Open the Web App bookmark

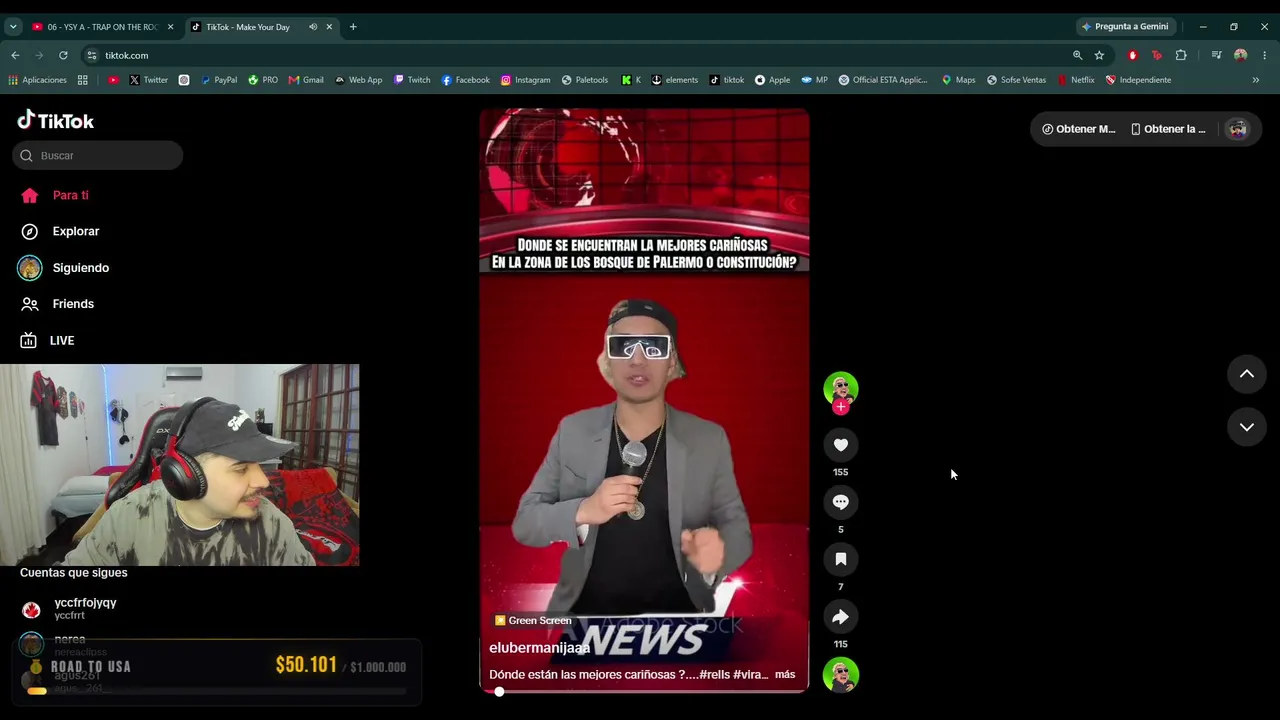click(x=358, y=80)
